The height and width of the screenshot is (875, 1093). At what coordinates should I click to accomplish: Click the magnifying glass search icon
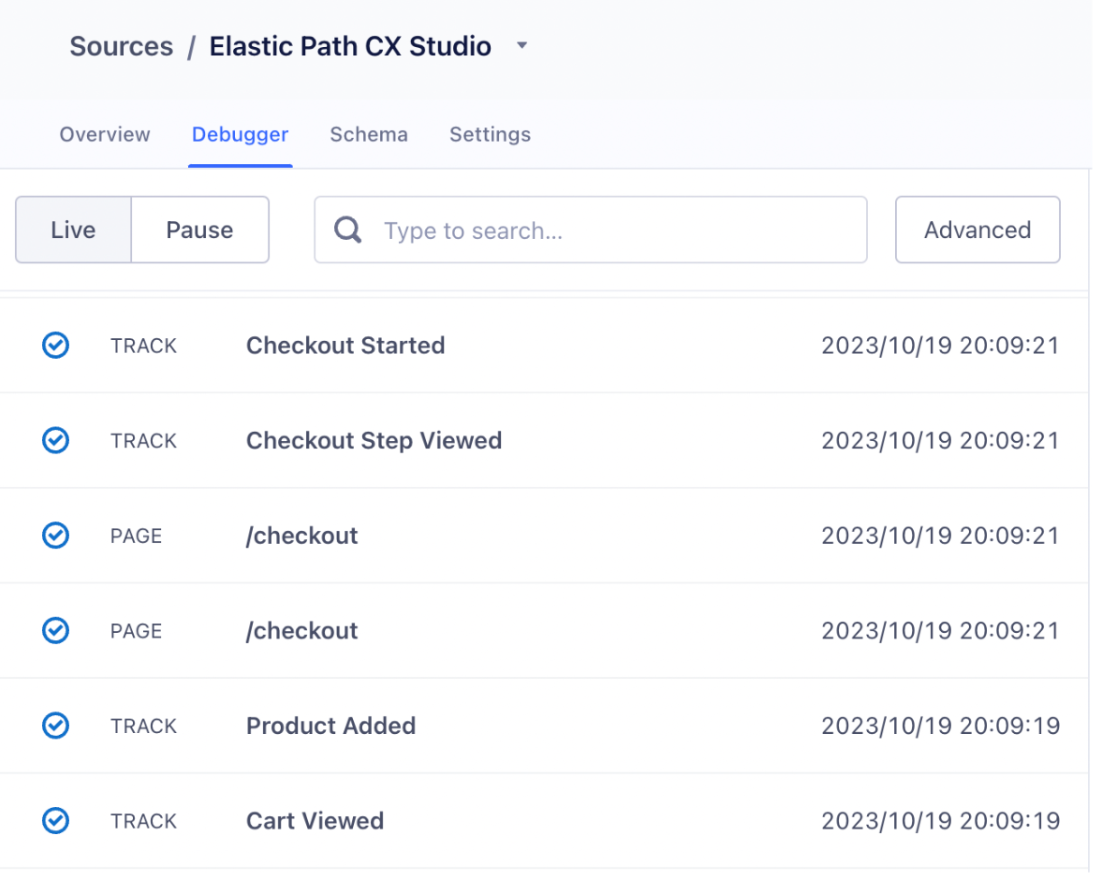pos(347,230)
